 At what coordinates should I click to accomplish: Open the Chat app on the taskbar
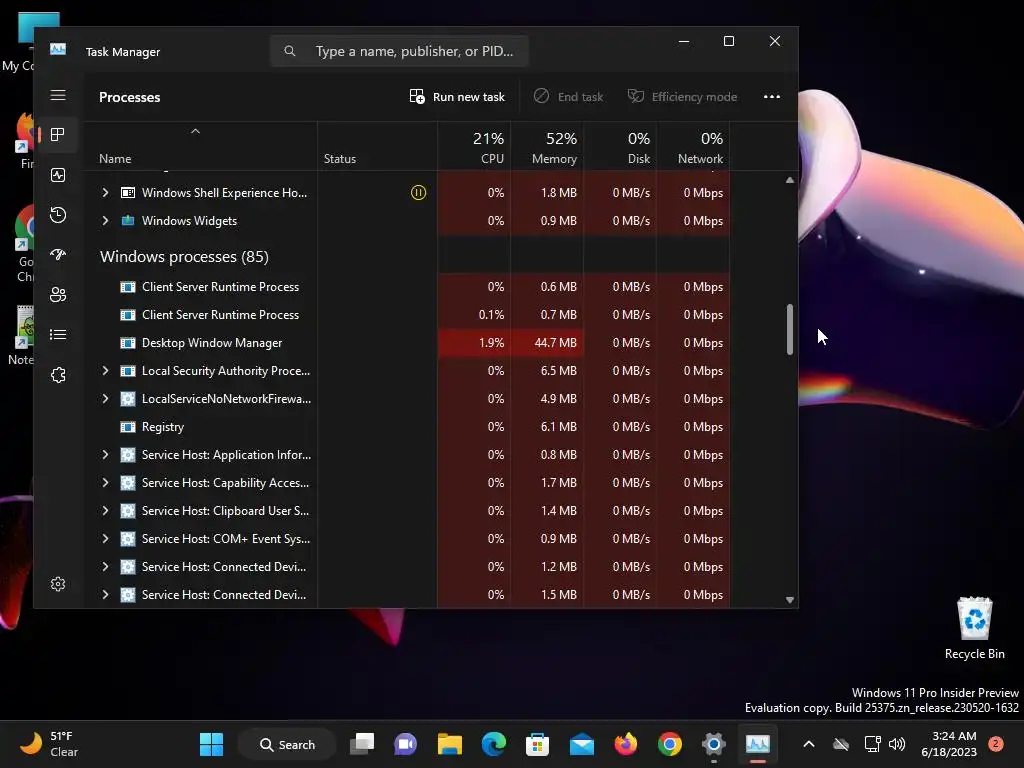(x=406, y=744)
